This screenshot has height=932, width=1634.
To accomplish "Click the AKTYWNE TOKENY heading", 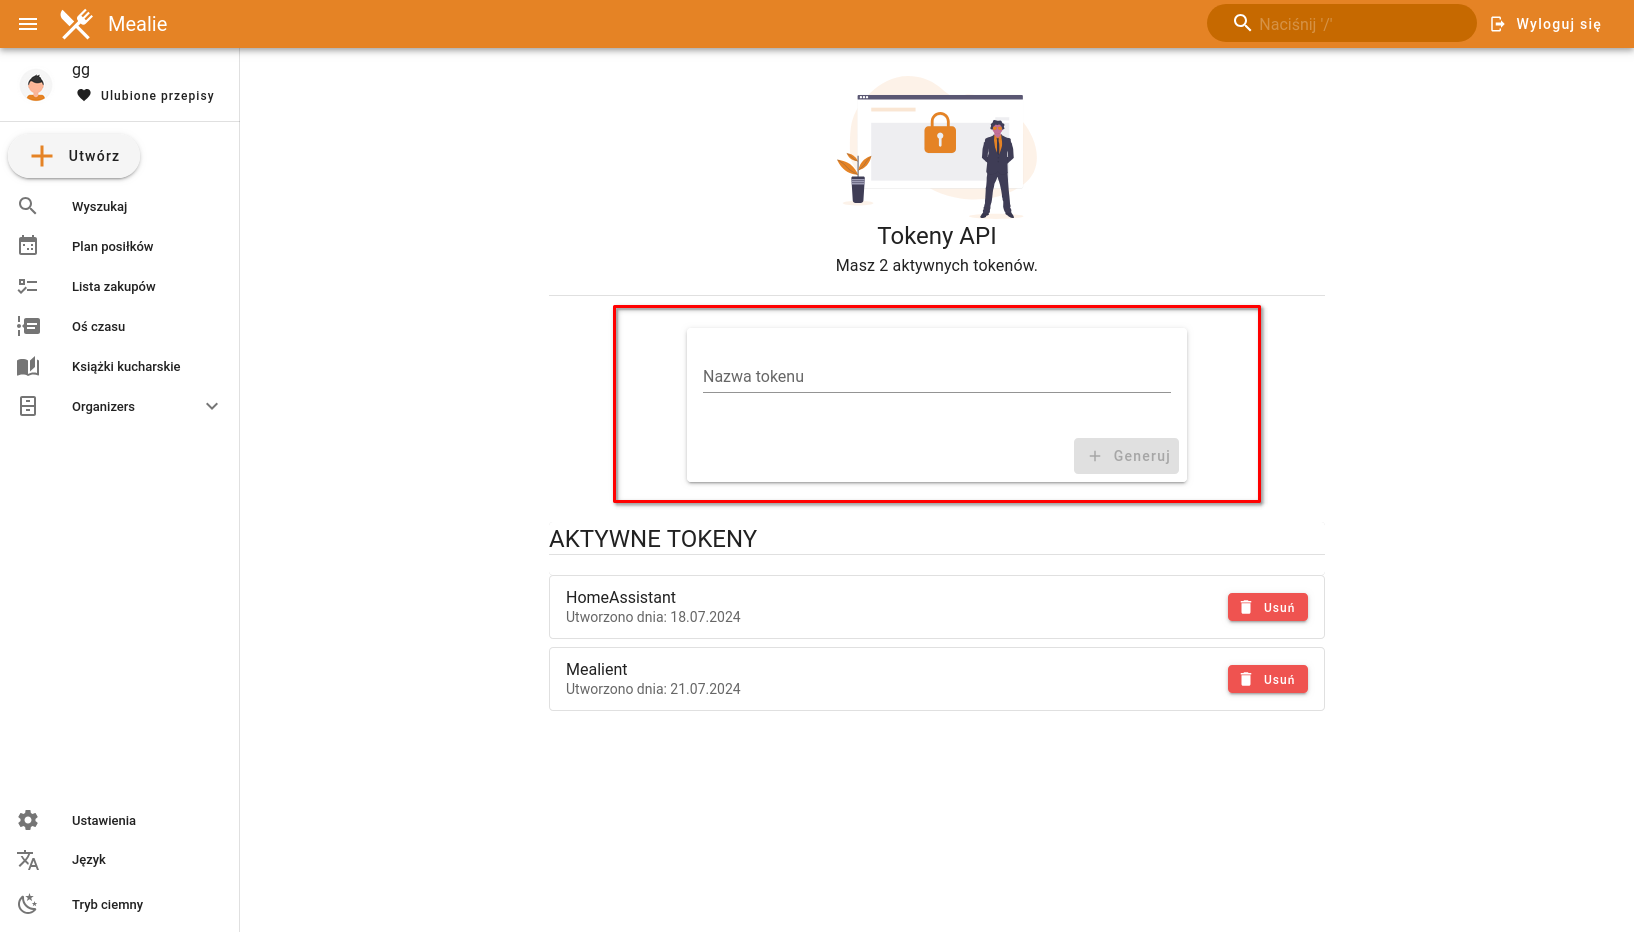I will click(653, 539).
